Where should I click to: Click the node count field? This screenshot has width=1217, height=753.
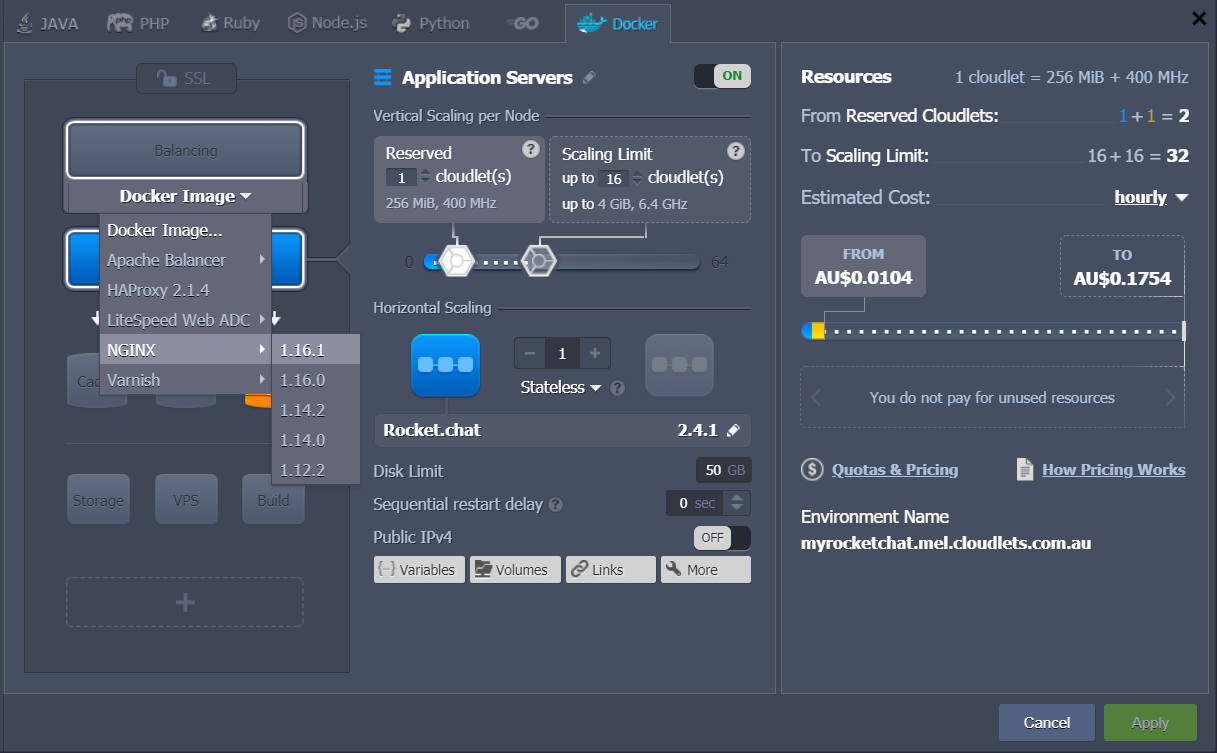tap(562, 353)
